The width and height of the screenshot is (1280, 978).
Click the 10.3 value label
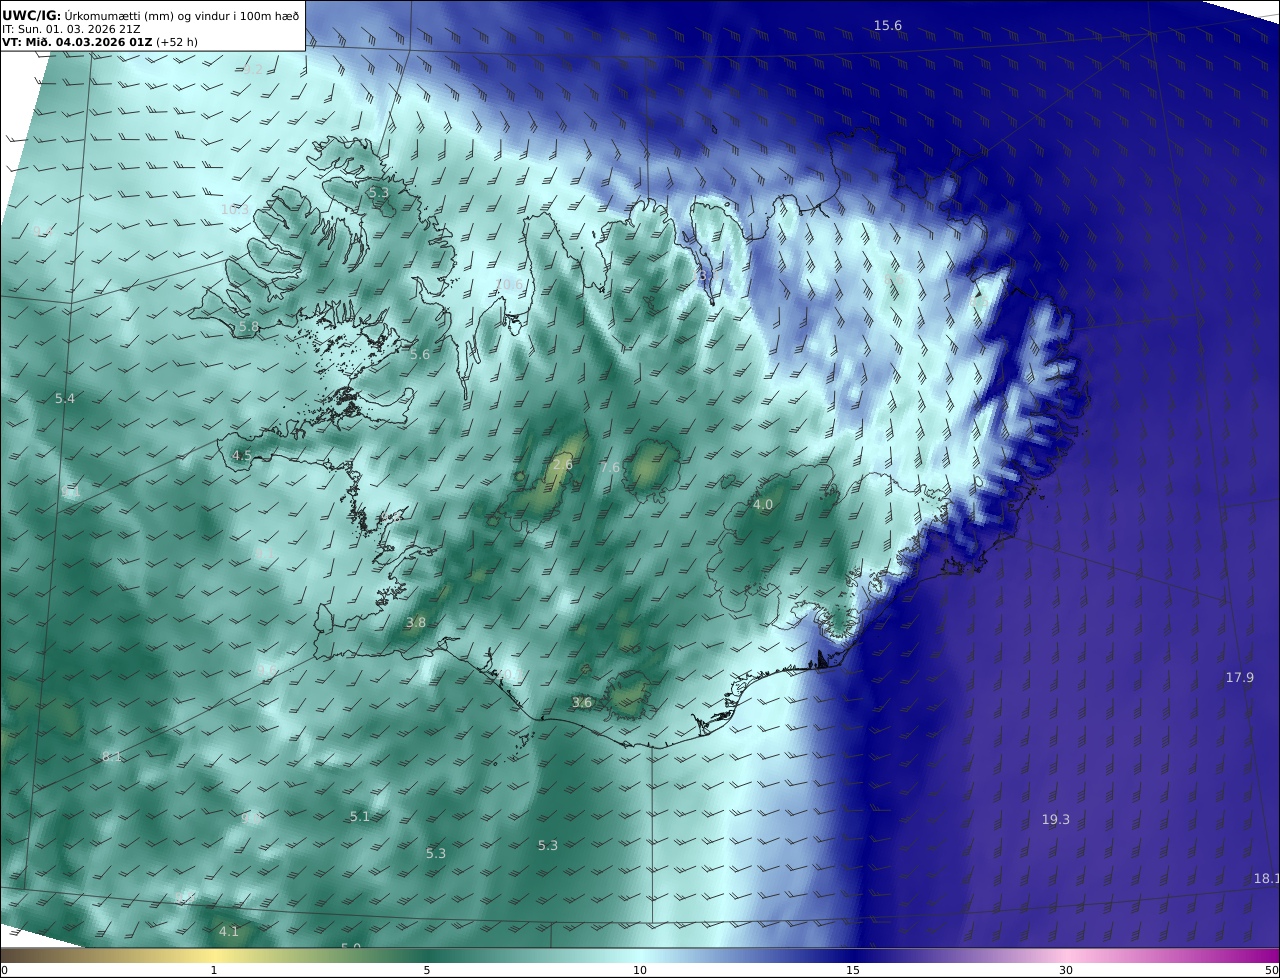pos(235,210)
